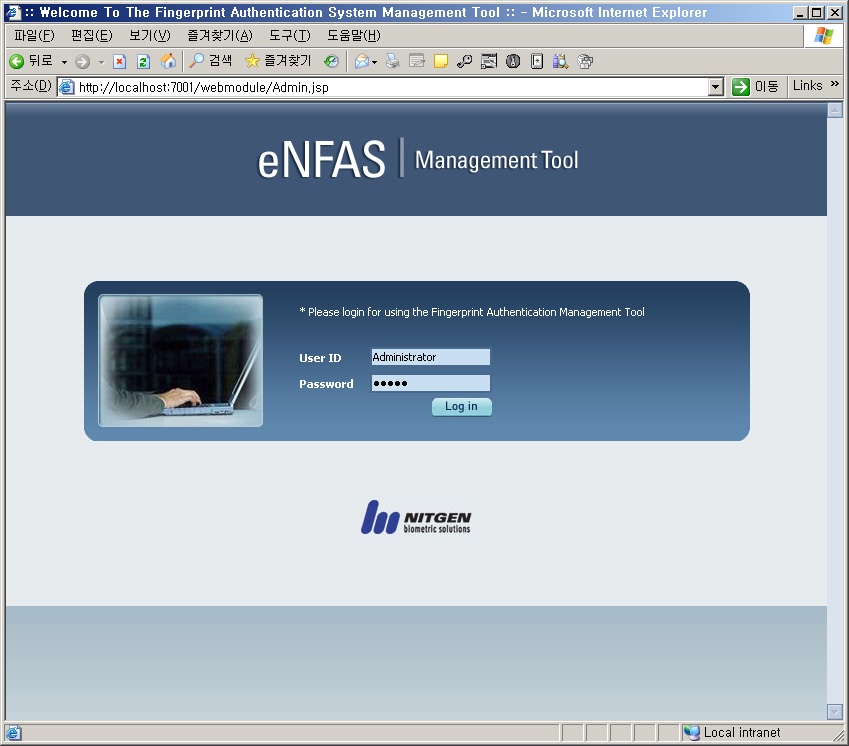Open the Help (도움말) menu

[x=354, y=35]
